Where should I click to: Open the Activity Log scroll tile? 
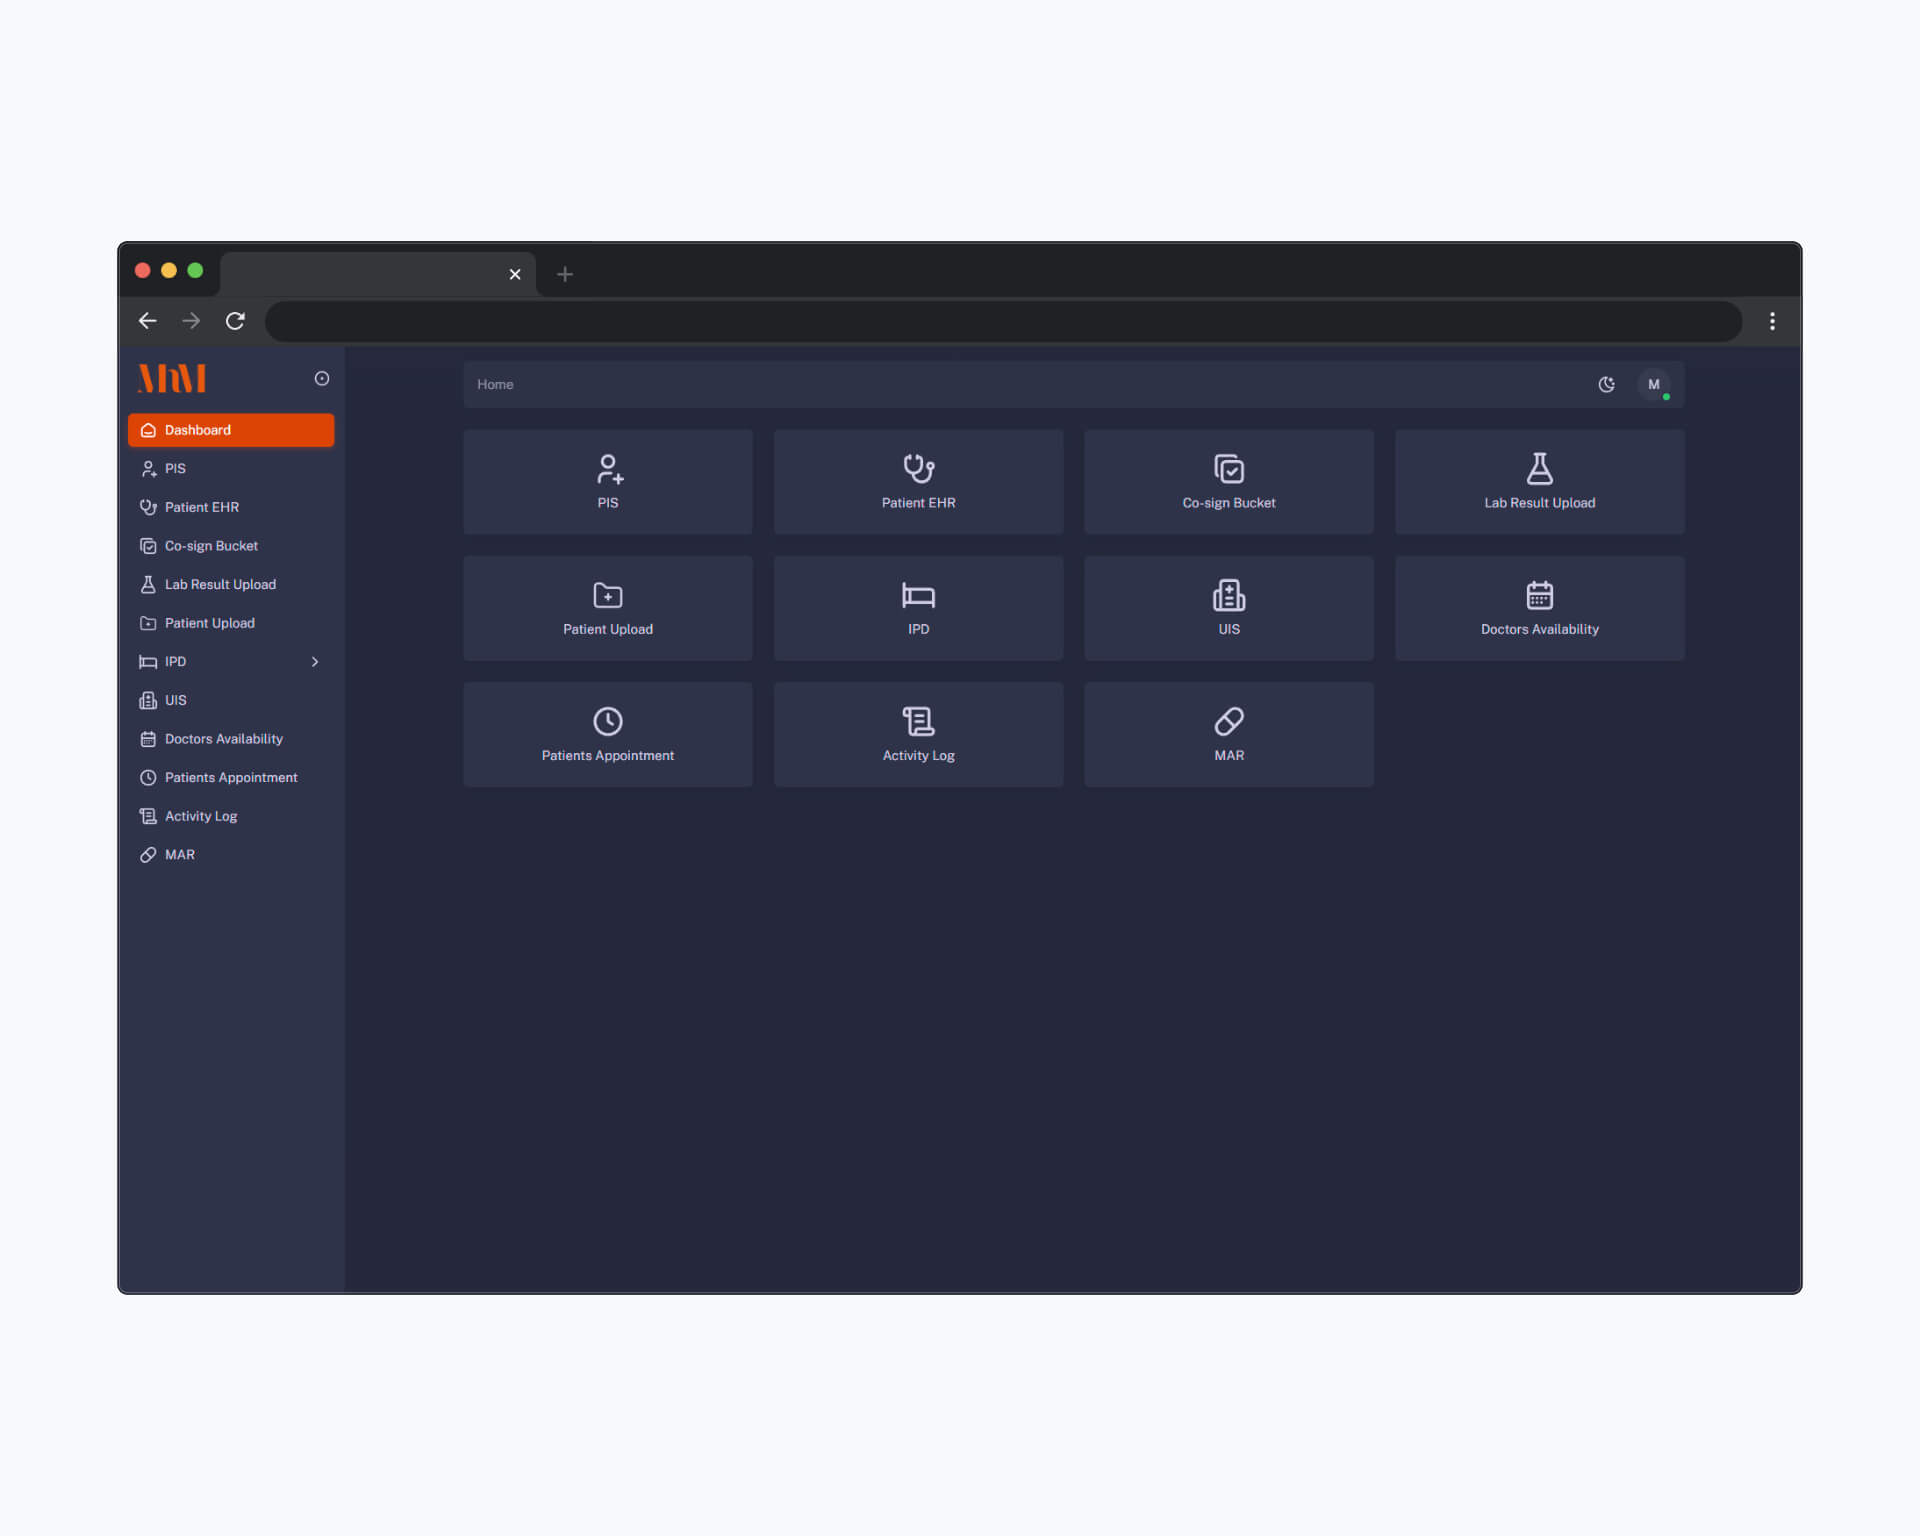pos(918,733)
